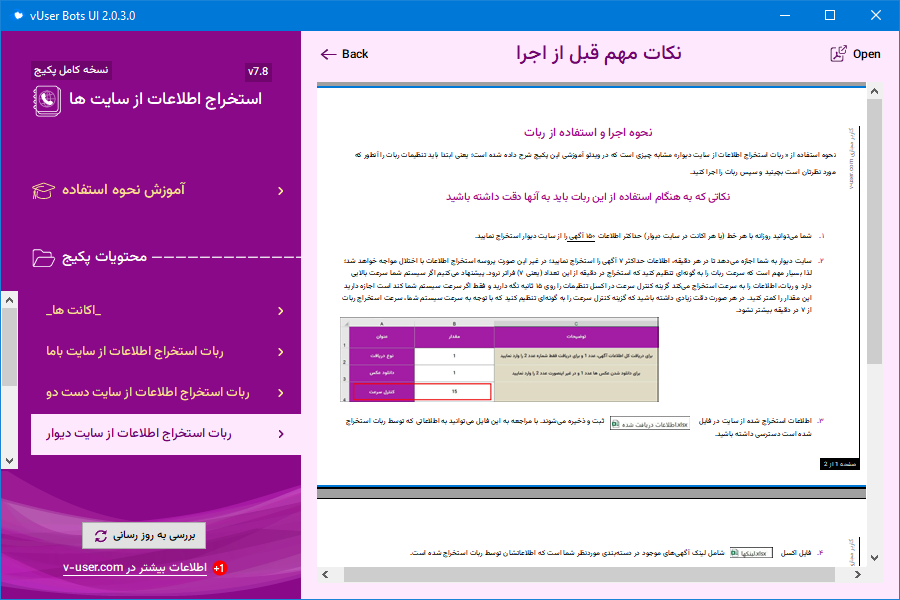The height and width of the screenshot is (600, 900).
Task: Select ربات استخراج اطلاعات از سایت دست دو
Action: point(166,393)
